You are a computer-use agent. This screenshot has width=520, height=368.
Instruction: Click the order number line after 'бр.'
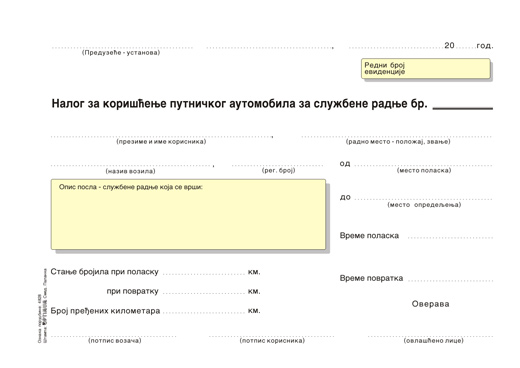463,107
